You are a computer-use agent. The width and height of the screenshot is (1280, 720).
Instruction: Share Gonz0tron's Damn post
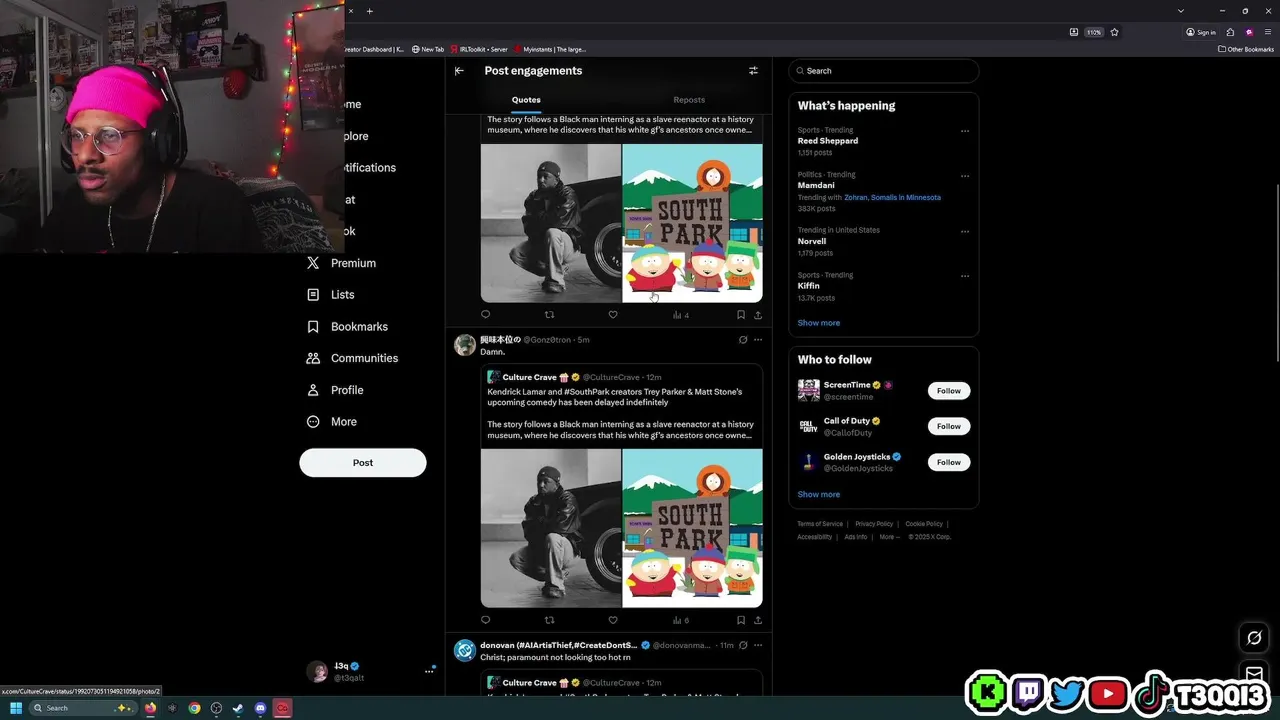tap(758, 620)
